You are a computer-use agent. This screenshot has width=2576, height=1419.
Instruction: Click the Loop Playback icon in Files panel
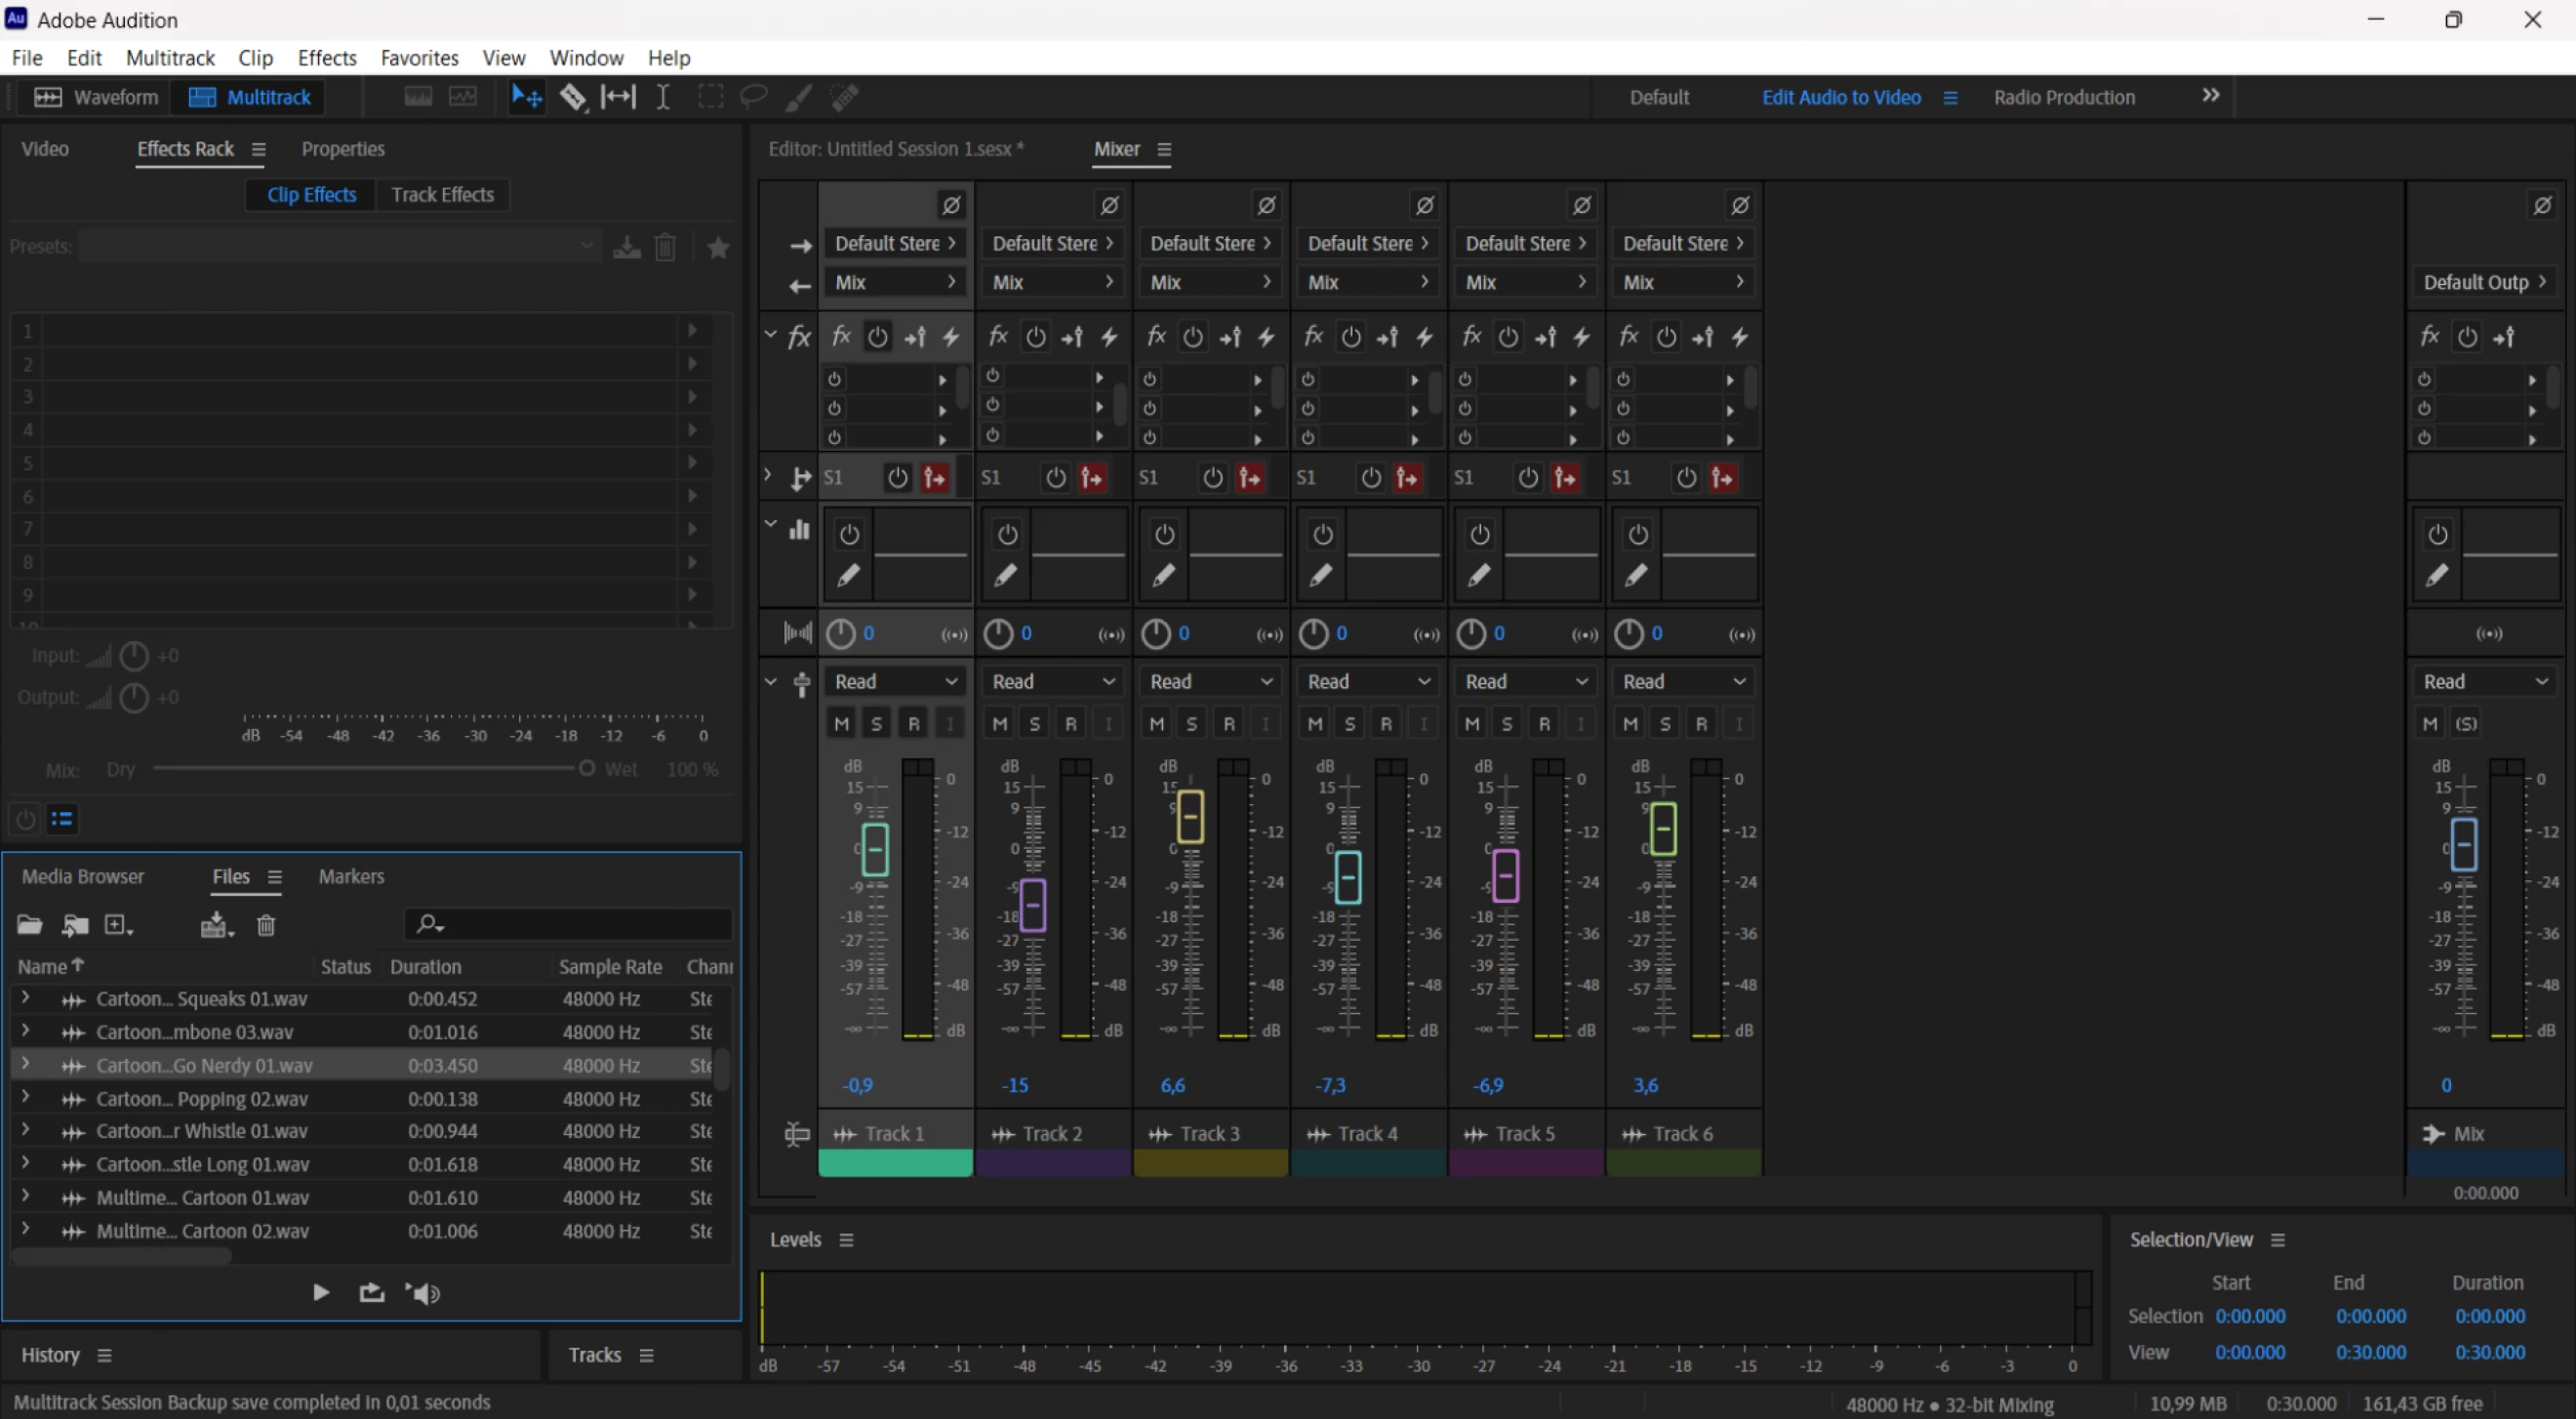(372, 1293)
